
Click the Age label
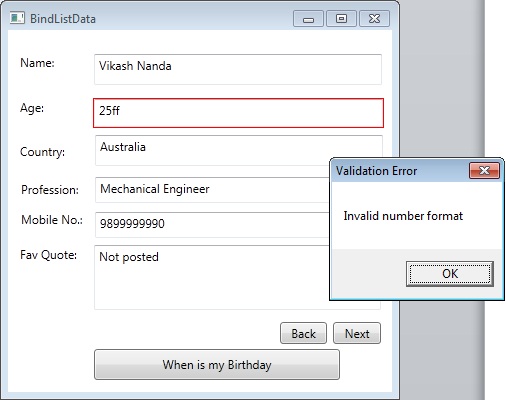click(x=32, y=108)
